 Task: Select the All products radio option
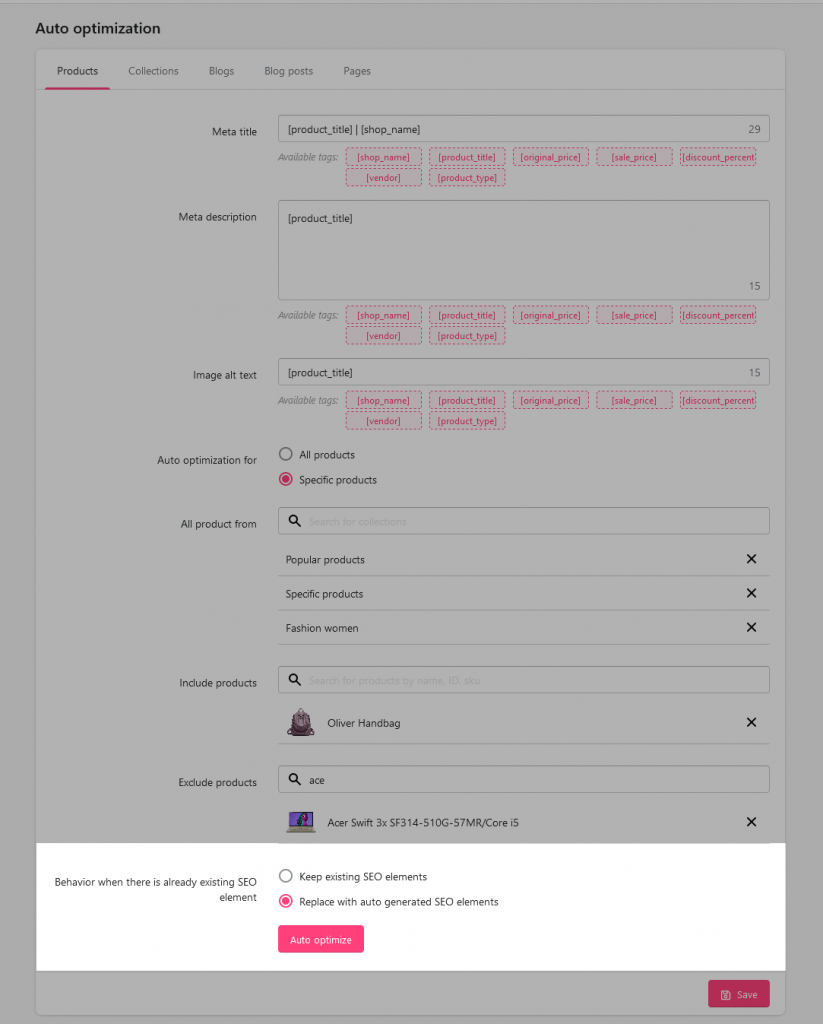click(286, 455)
